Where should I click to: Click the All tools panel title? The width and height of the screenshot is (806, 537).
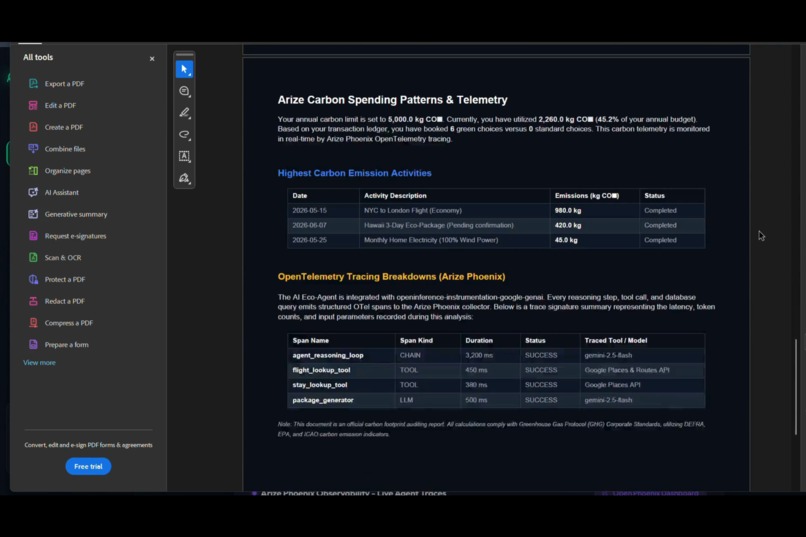point(38,58)
